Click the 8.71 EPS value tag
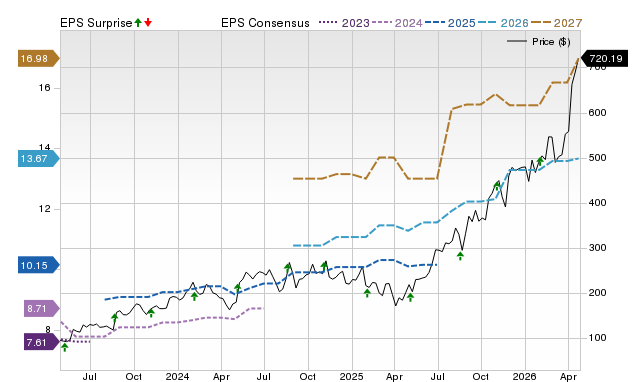Screen dimensions: 640x382 click(41, 309)
